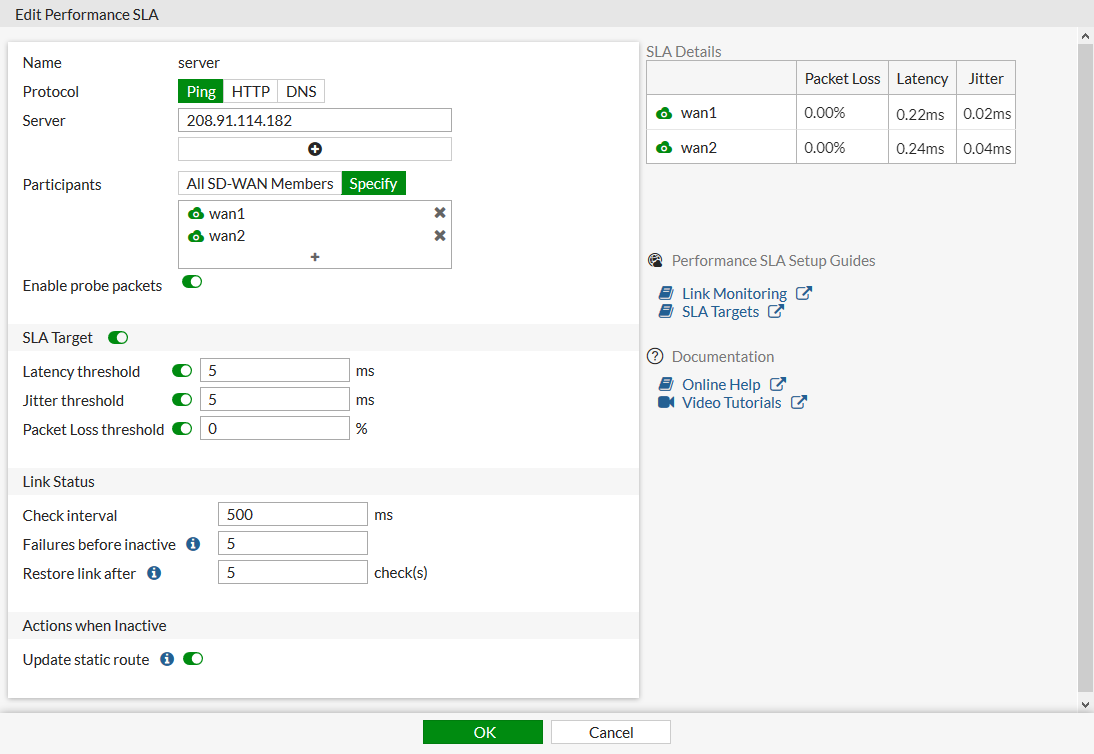Click the external-link icon beside SLA Targets

pos(775,311)
